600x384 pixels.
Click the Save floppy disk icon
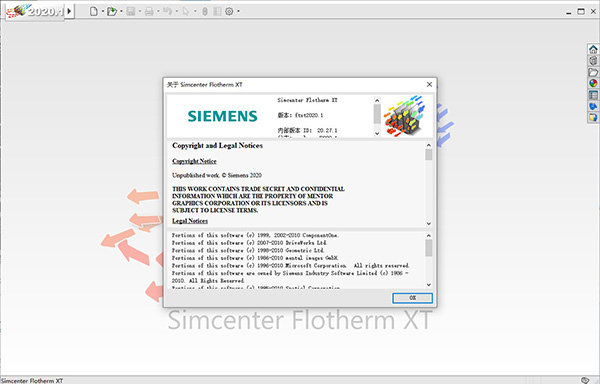coord(131,11)
